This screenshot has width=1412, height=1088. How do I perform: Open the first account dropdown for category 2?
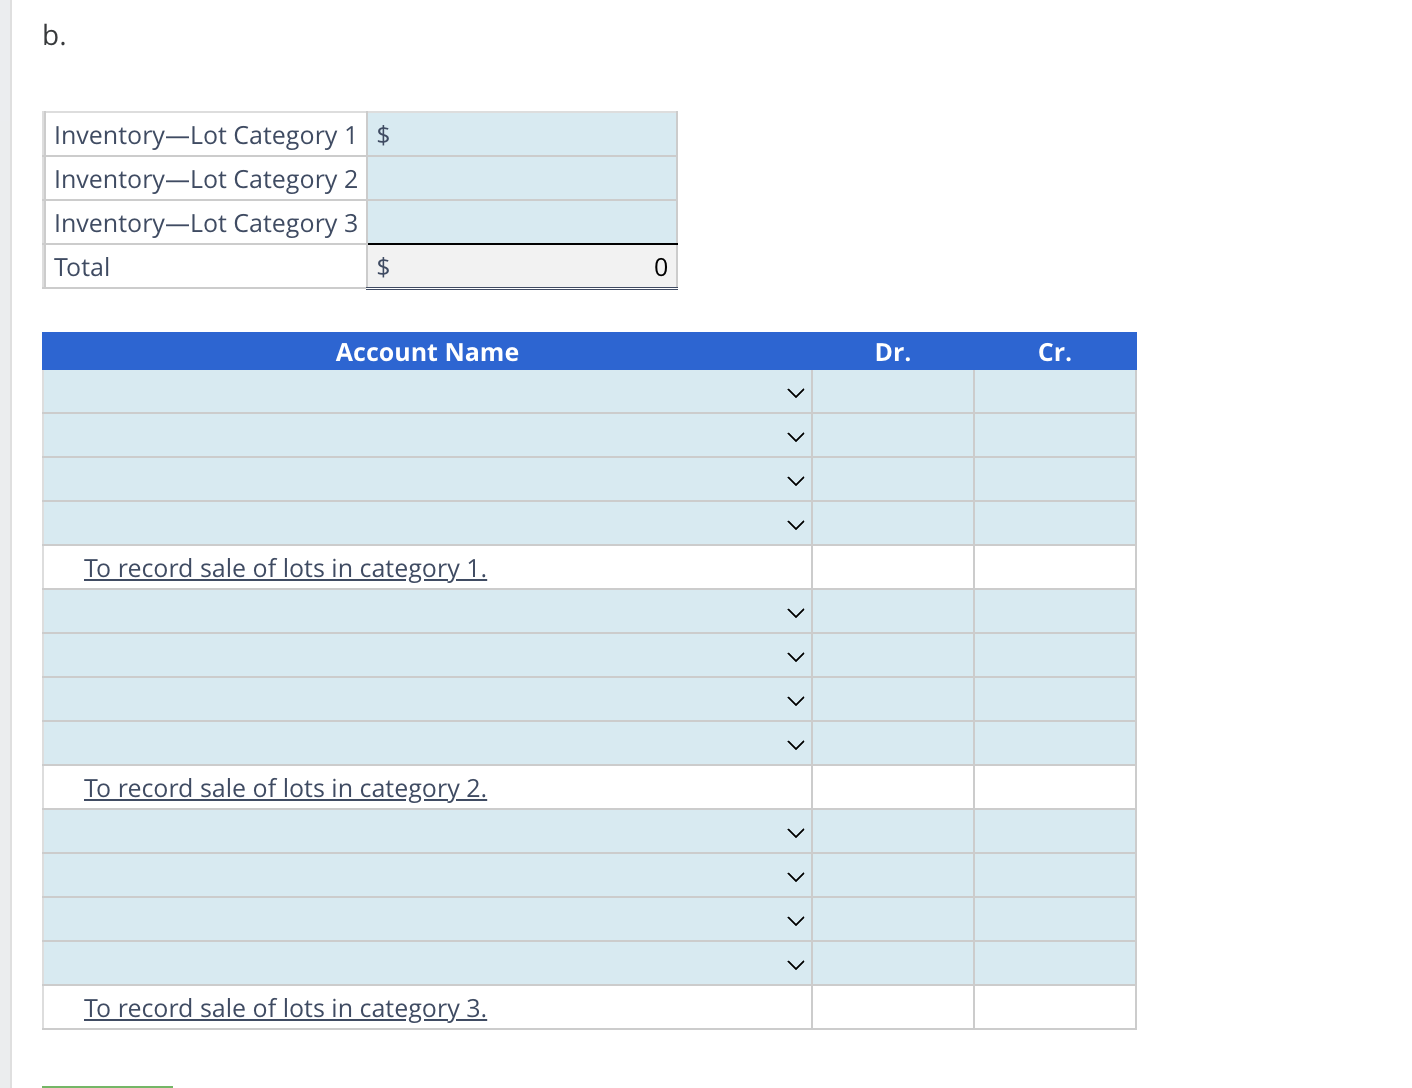coord(427,612)
